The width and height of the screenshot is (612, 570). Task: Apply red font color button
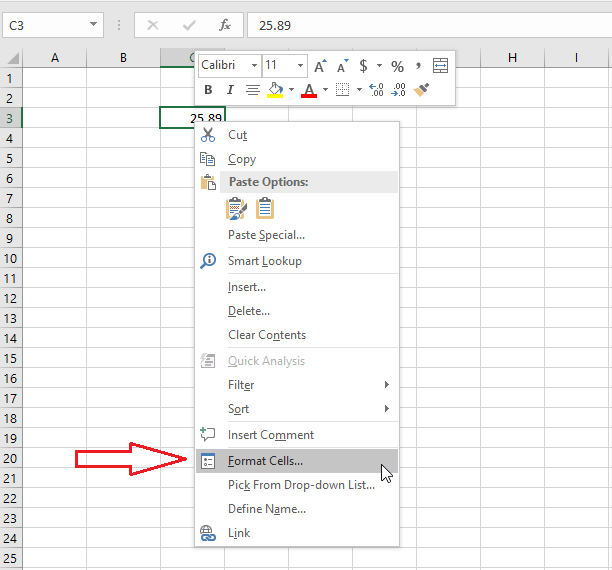(309, 90)
